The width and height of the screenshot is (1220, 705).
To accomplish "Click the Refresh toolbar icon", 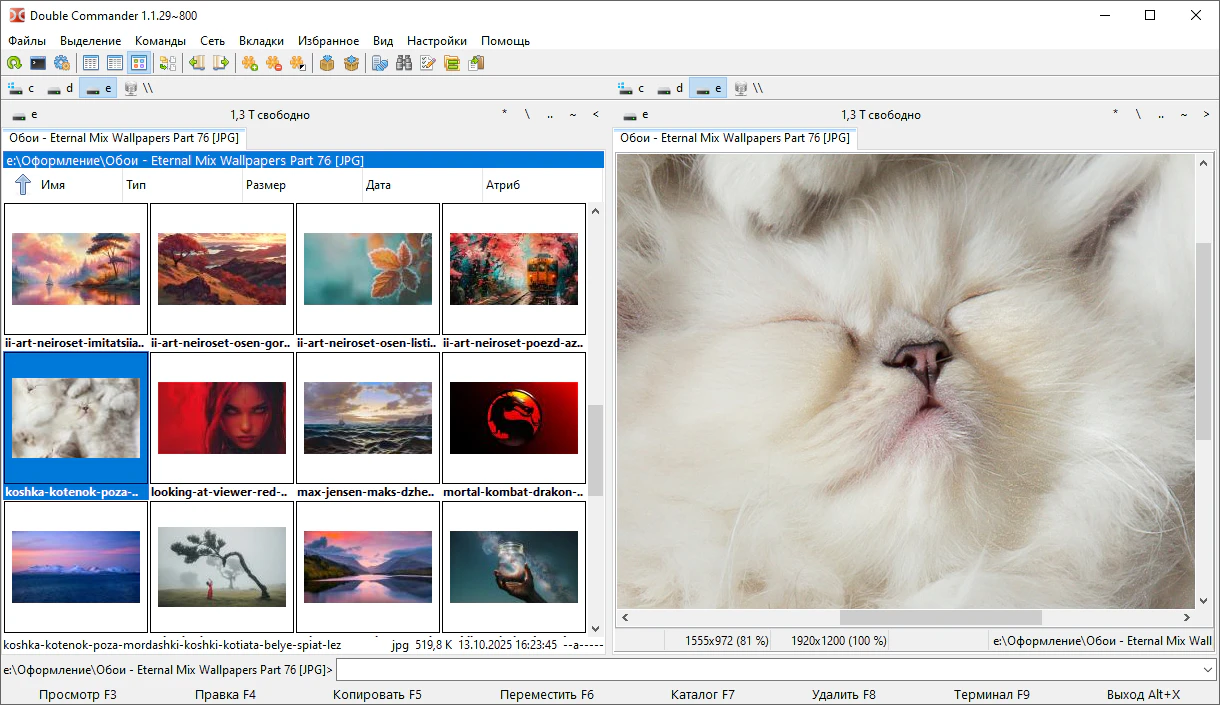I will 14,63.
